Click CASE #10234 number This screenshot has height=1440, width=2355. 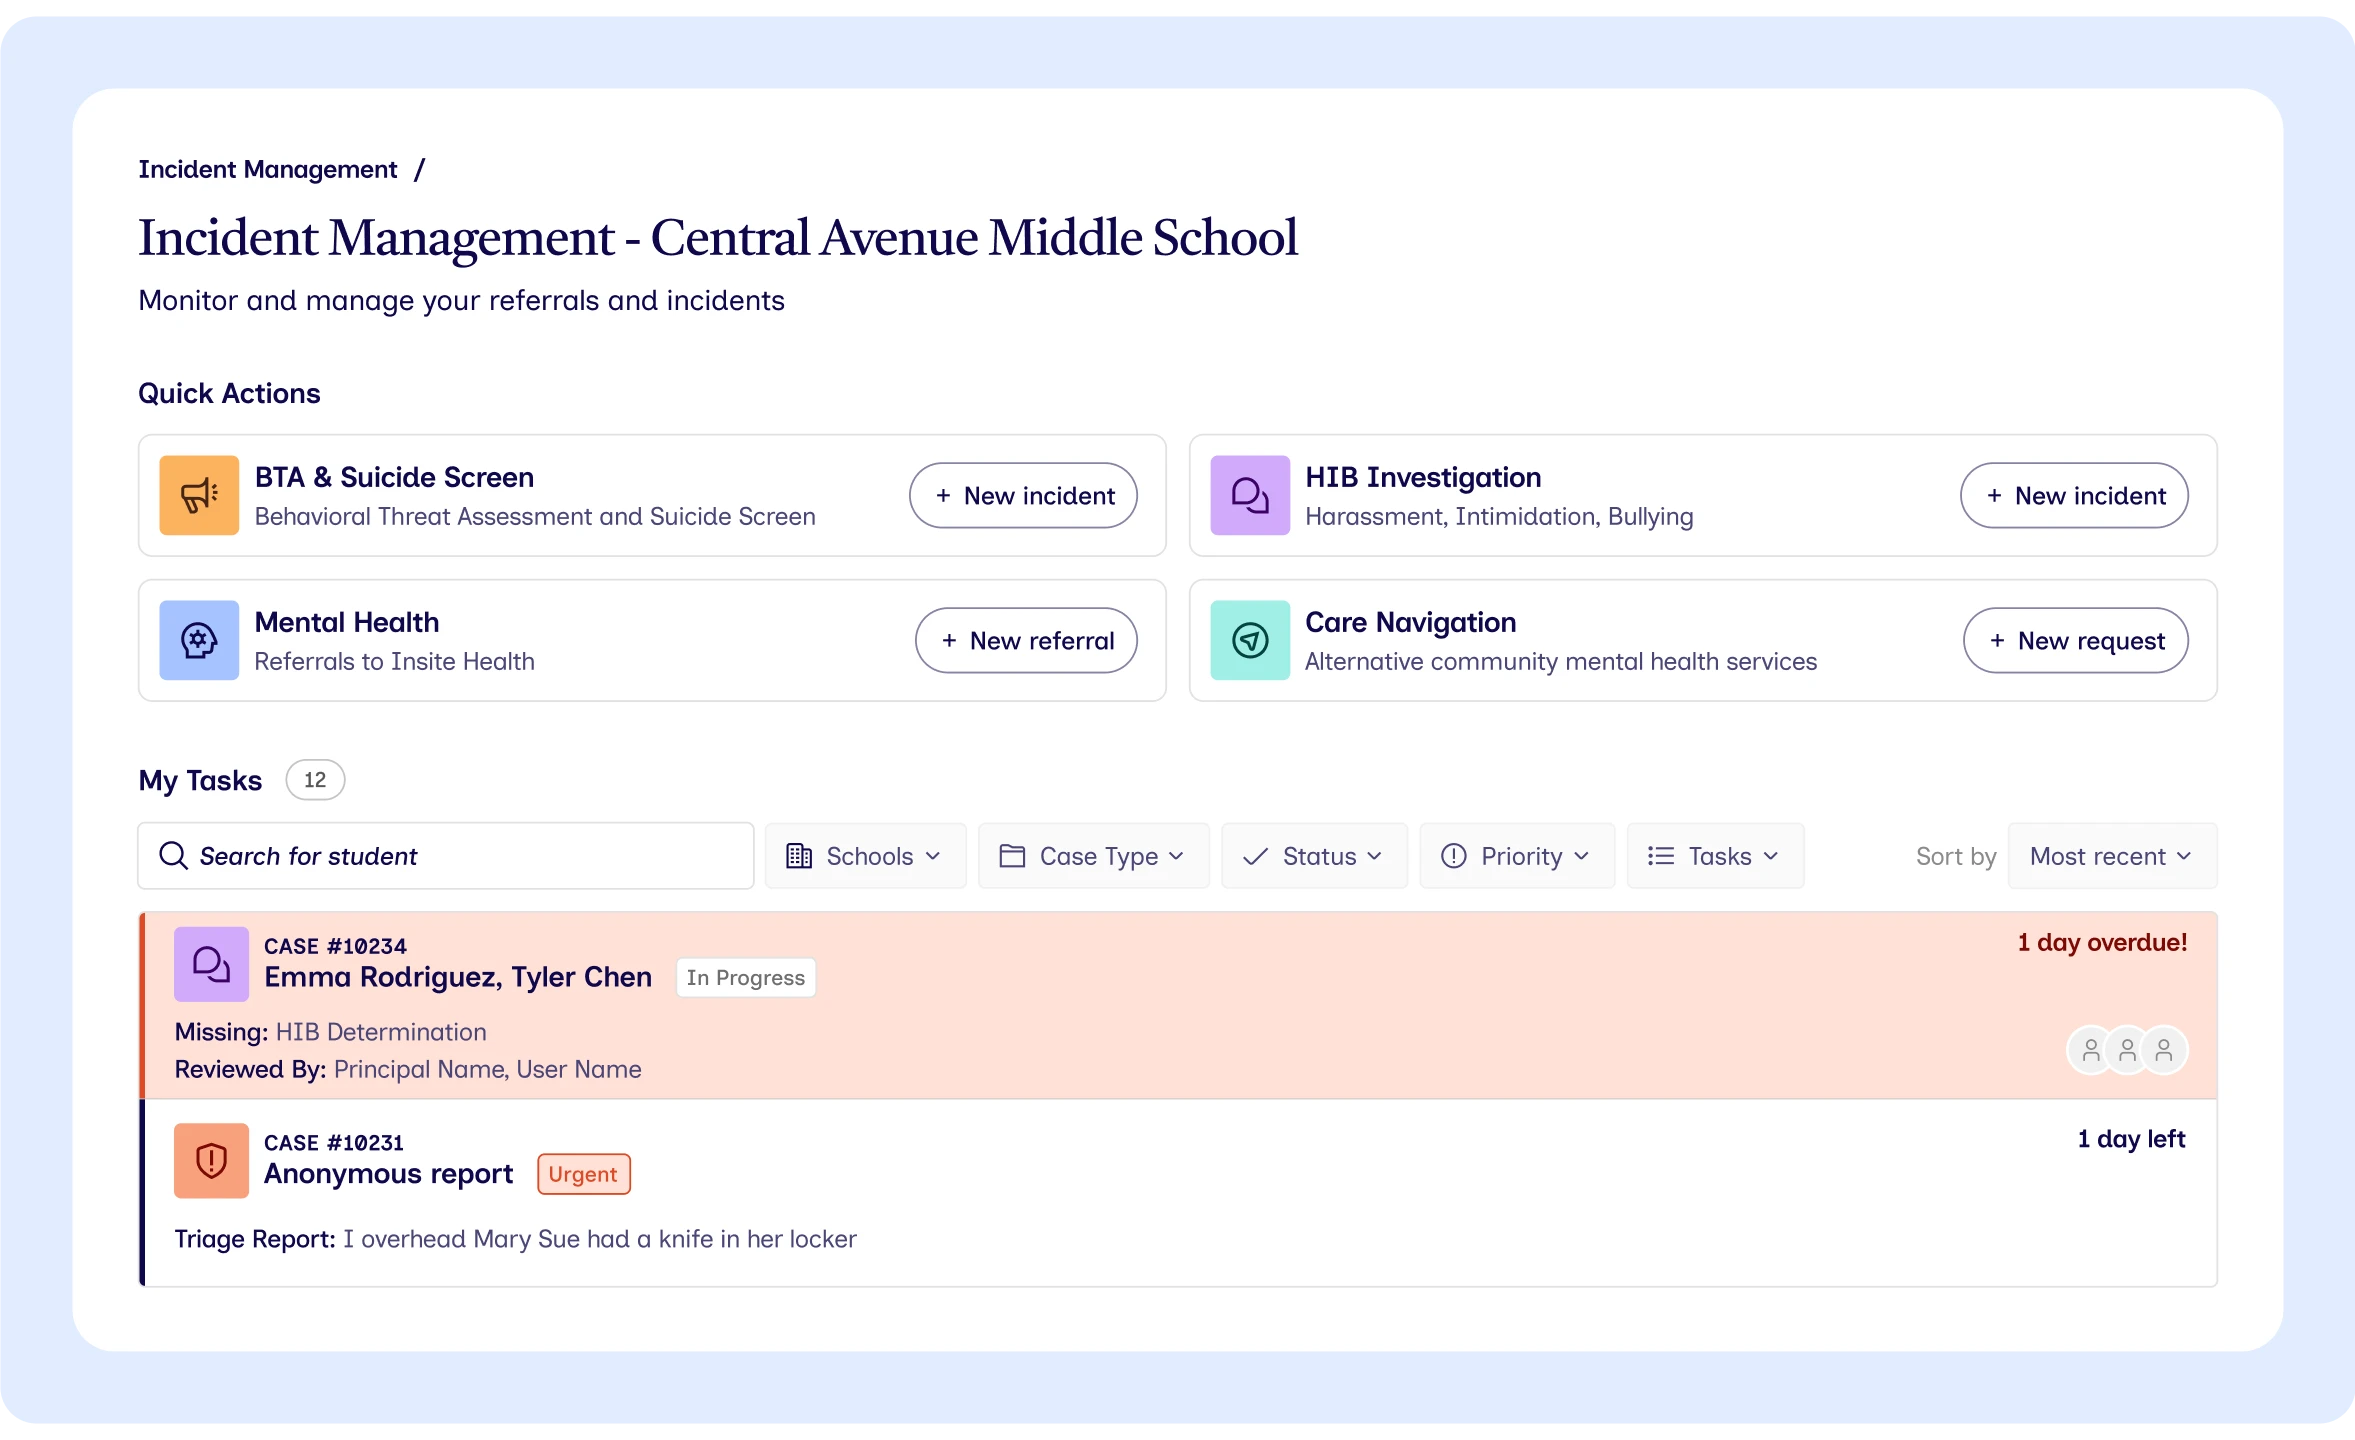335,946
